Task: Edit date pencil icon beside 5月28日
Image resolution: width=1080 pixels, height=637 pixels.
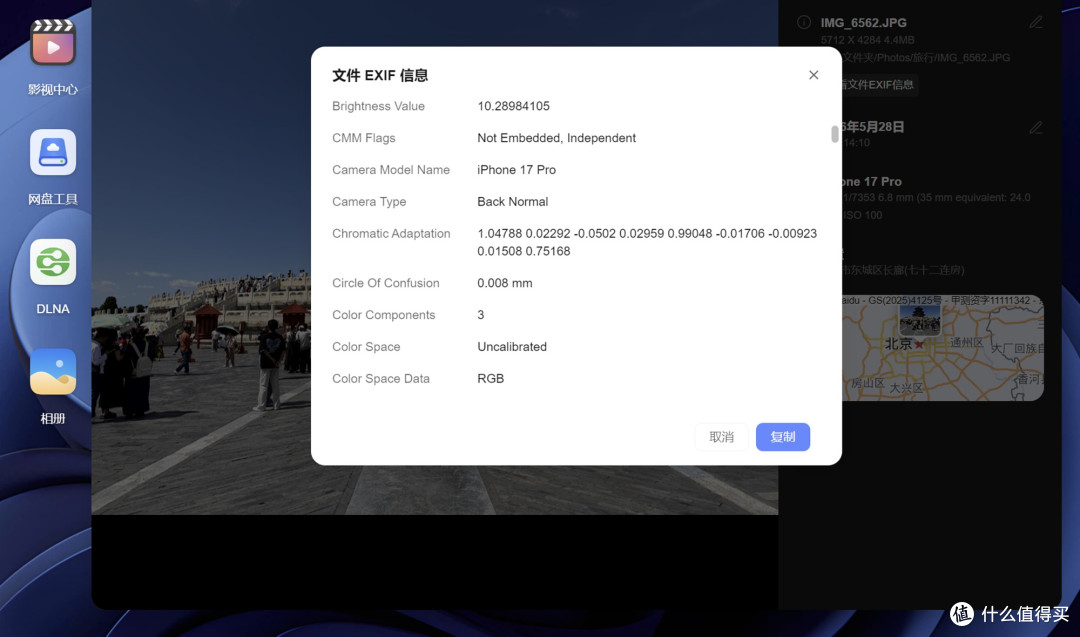Action: [1036, 127]
